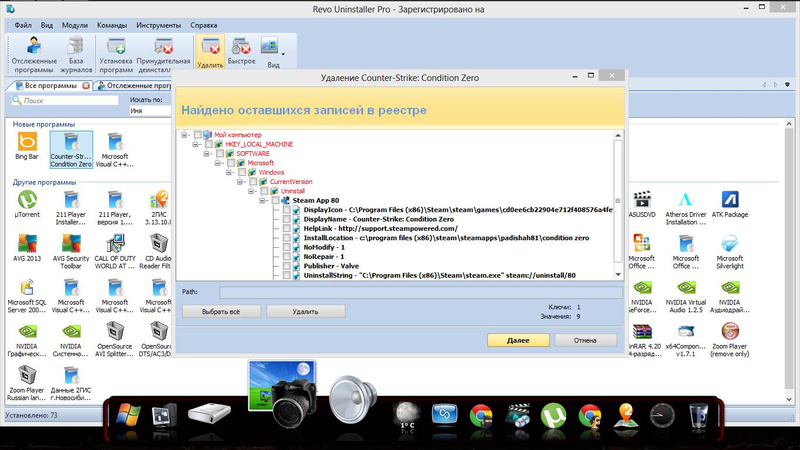Click the Выбрать всё (Select all) button
Image resolution: width=800 pixels, height=450 pixels.
coord(219,312)
